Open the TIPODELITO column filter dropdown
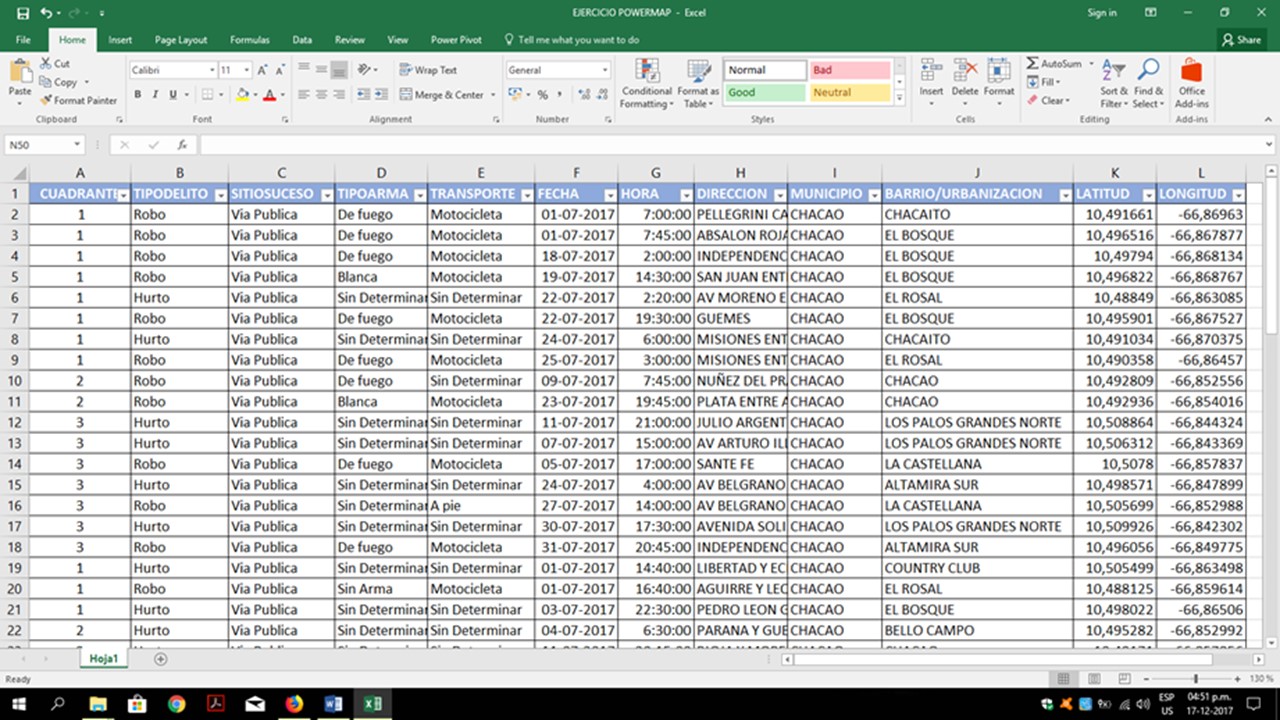 point(220,194)
